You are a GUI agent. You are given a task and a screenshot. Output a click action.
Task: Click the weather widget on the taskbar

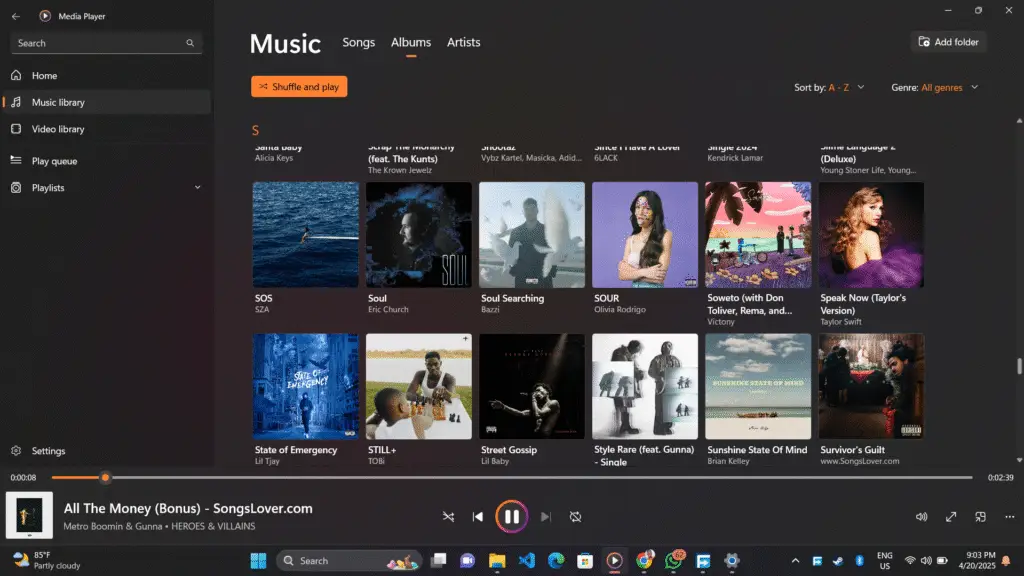pos(47,560)
